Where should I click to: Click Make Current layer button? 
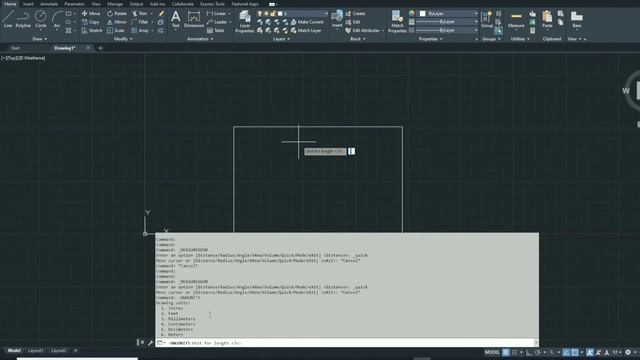307,22
